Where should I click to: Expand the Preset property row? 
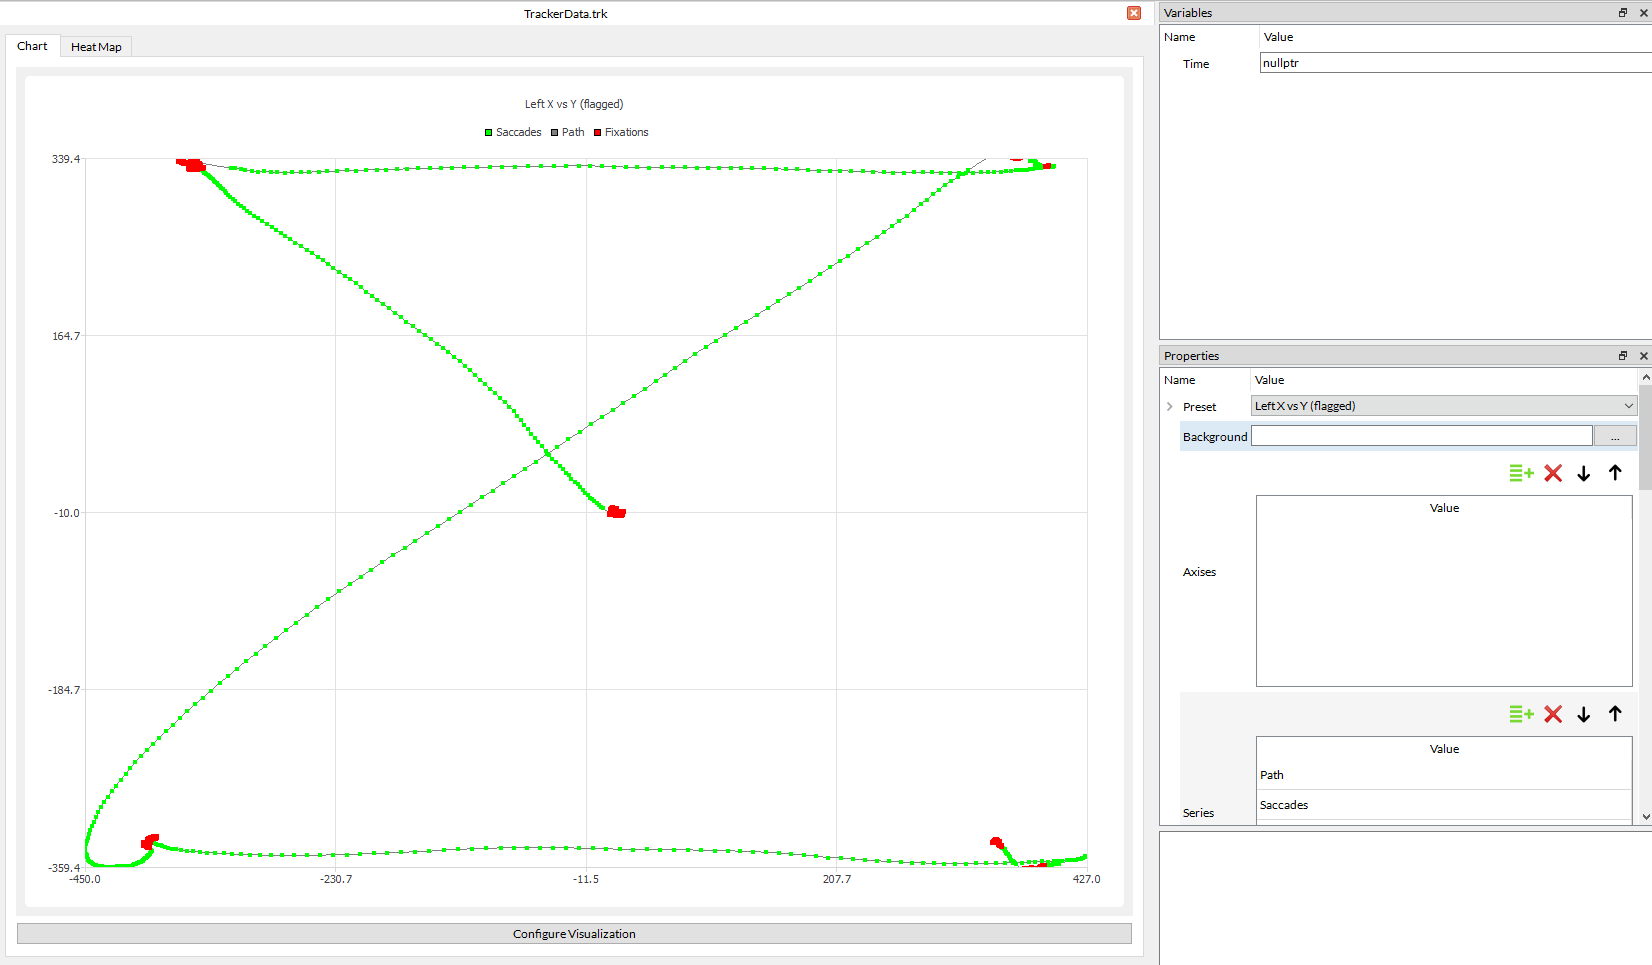(1170, 407)
